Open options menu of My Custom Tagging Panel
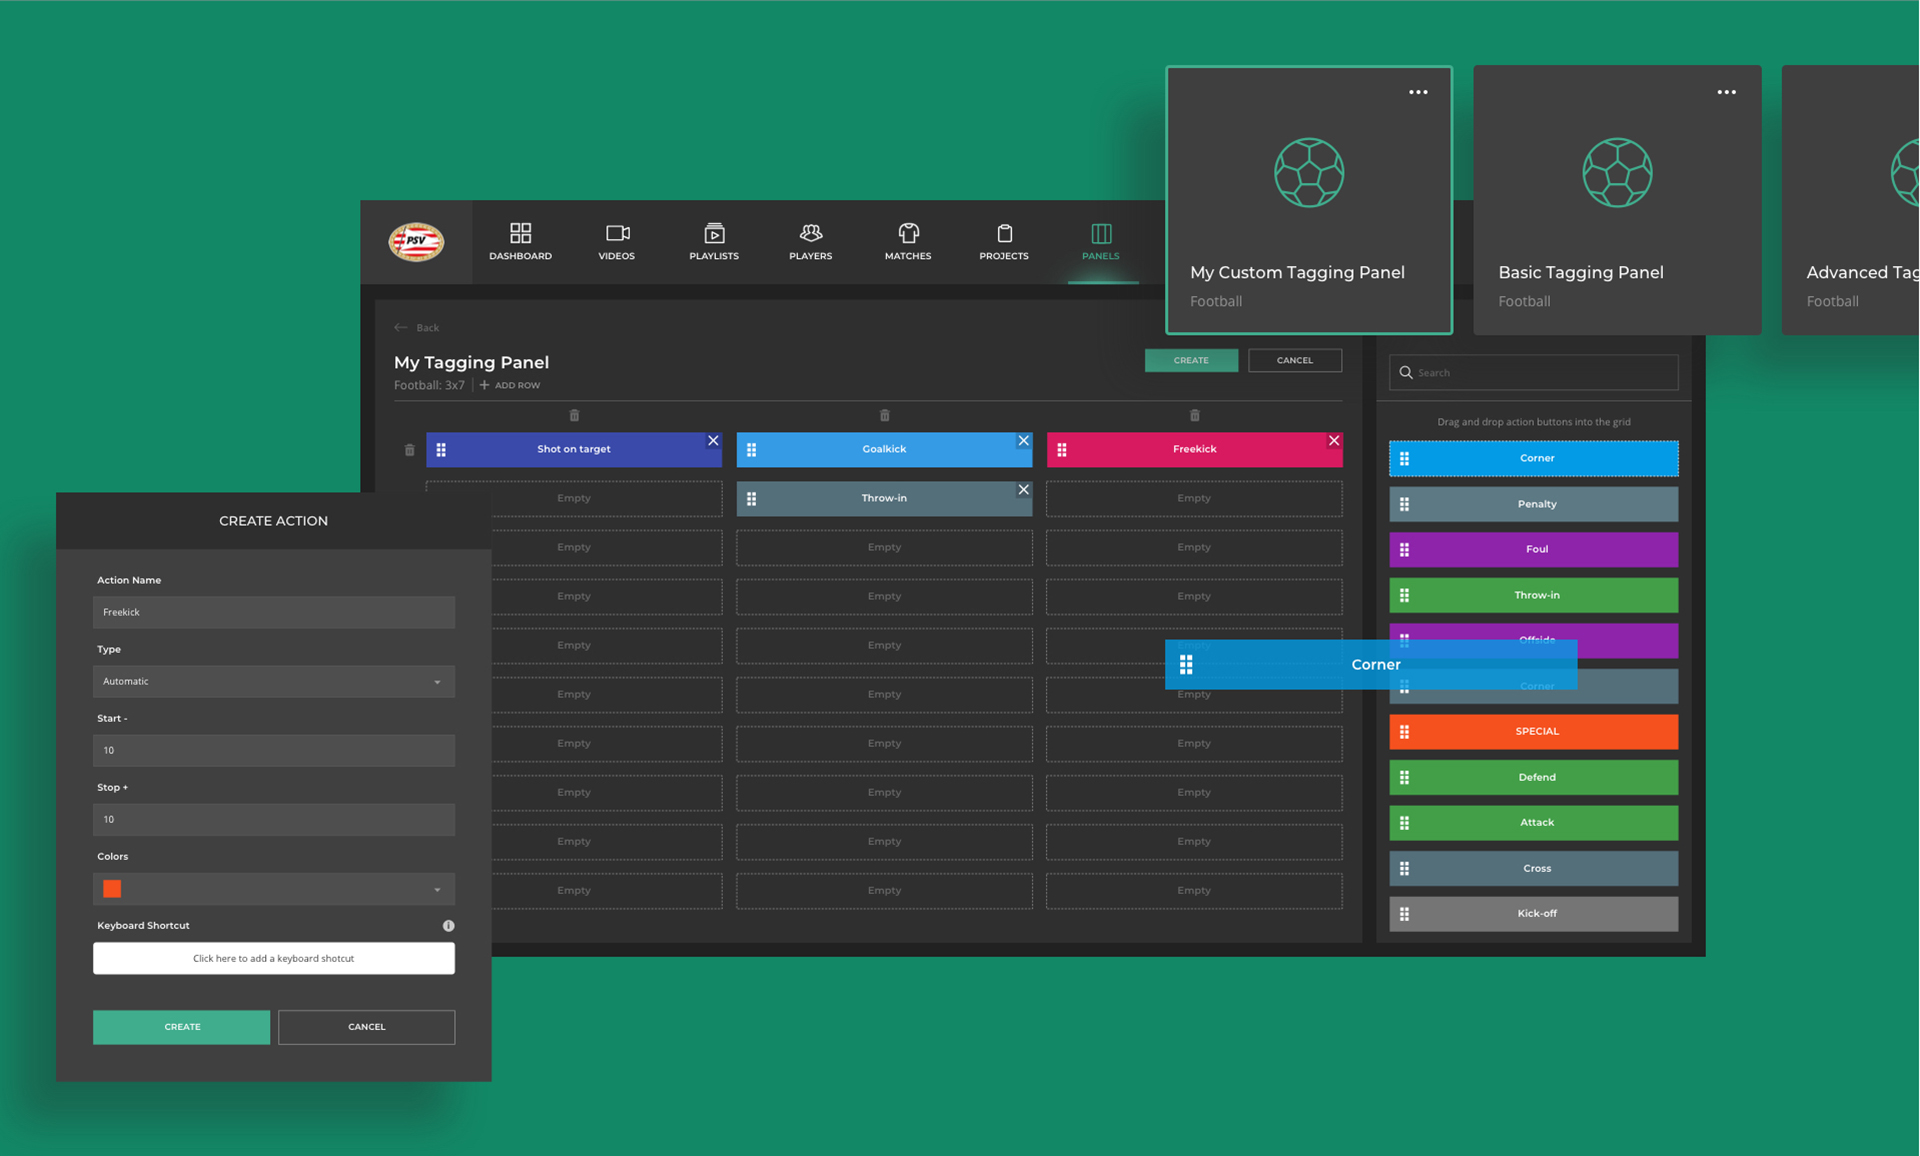The image size is (1920, 1156). click(1418, 92)
